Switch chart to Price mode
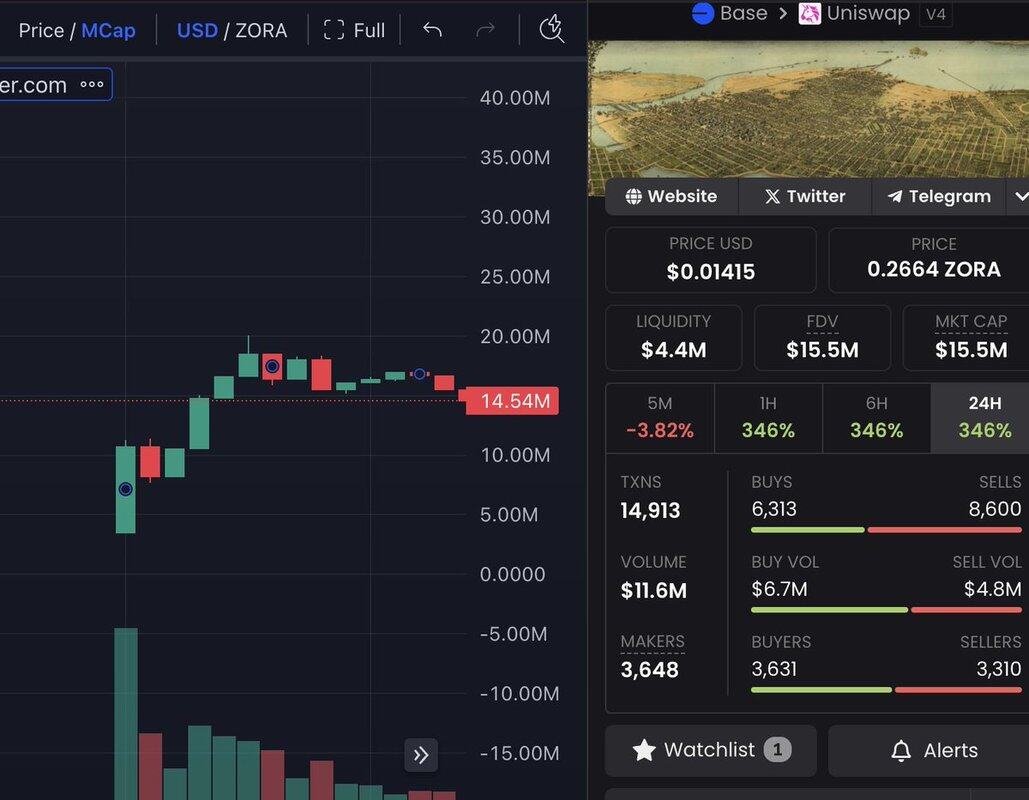This screenshot has height=800, width=1029. pos(41,31)
